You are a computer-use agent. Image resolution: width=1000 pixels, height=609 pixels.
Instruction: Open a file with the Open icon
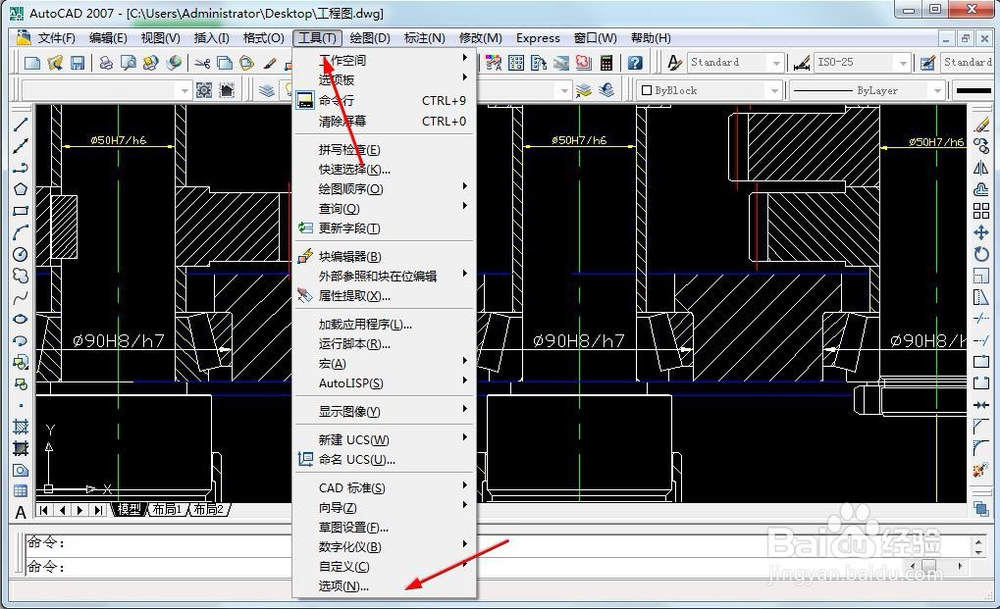(55, 62)
